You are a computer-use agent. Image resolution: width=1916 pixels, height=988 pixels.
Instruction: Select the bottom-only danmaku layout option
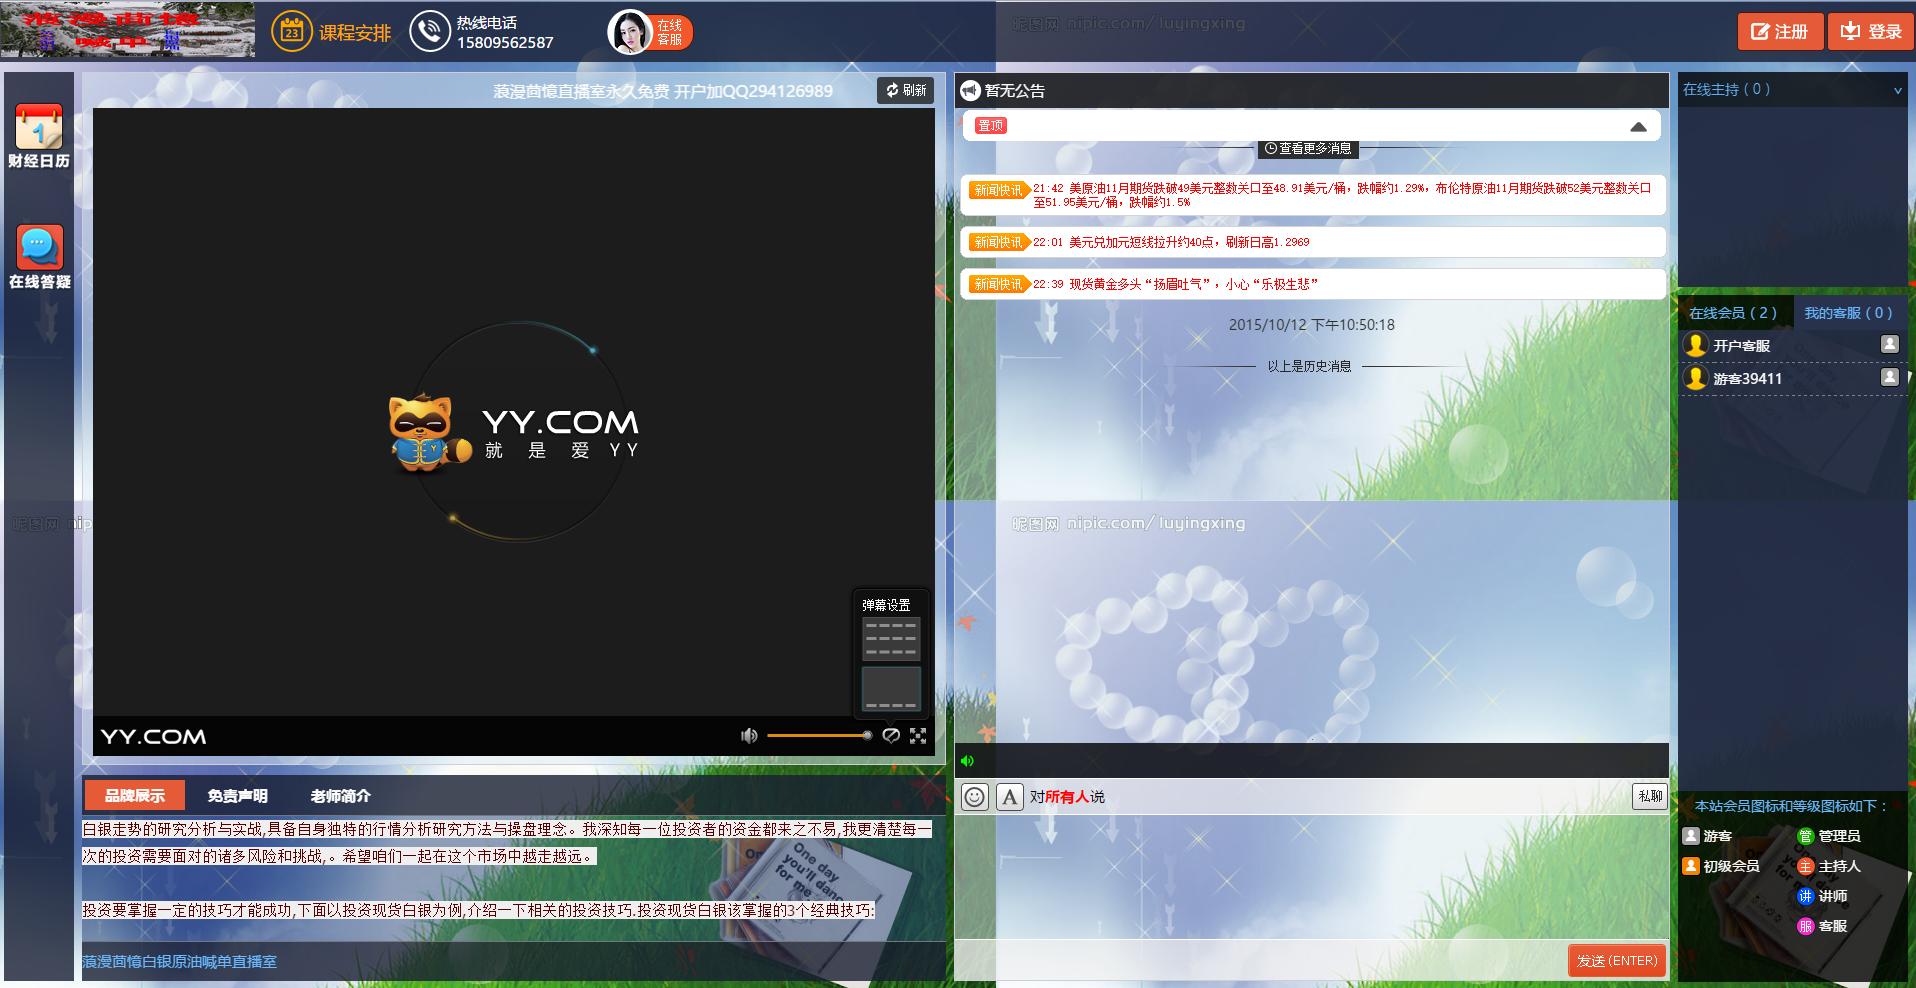point(891,688)
